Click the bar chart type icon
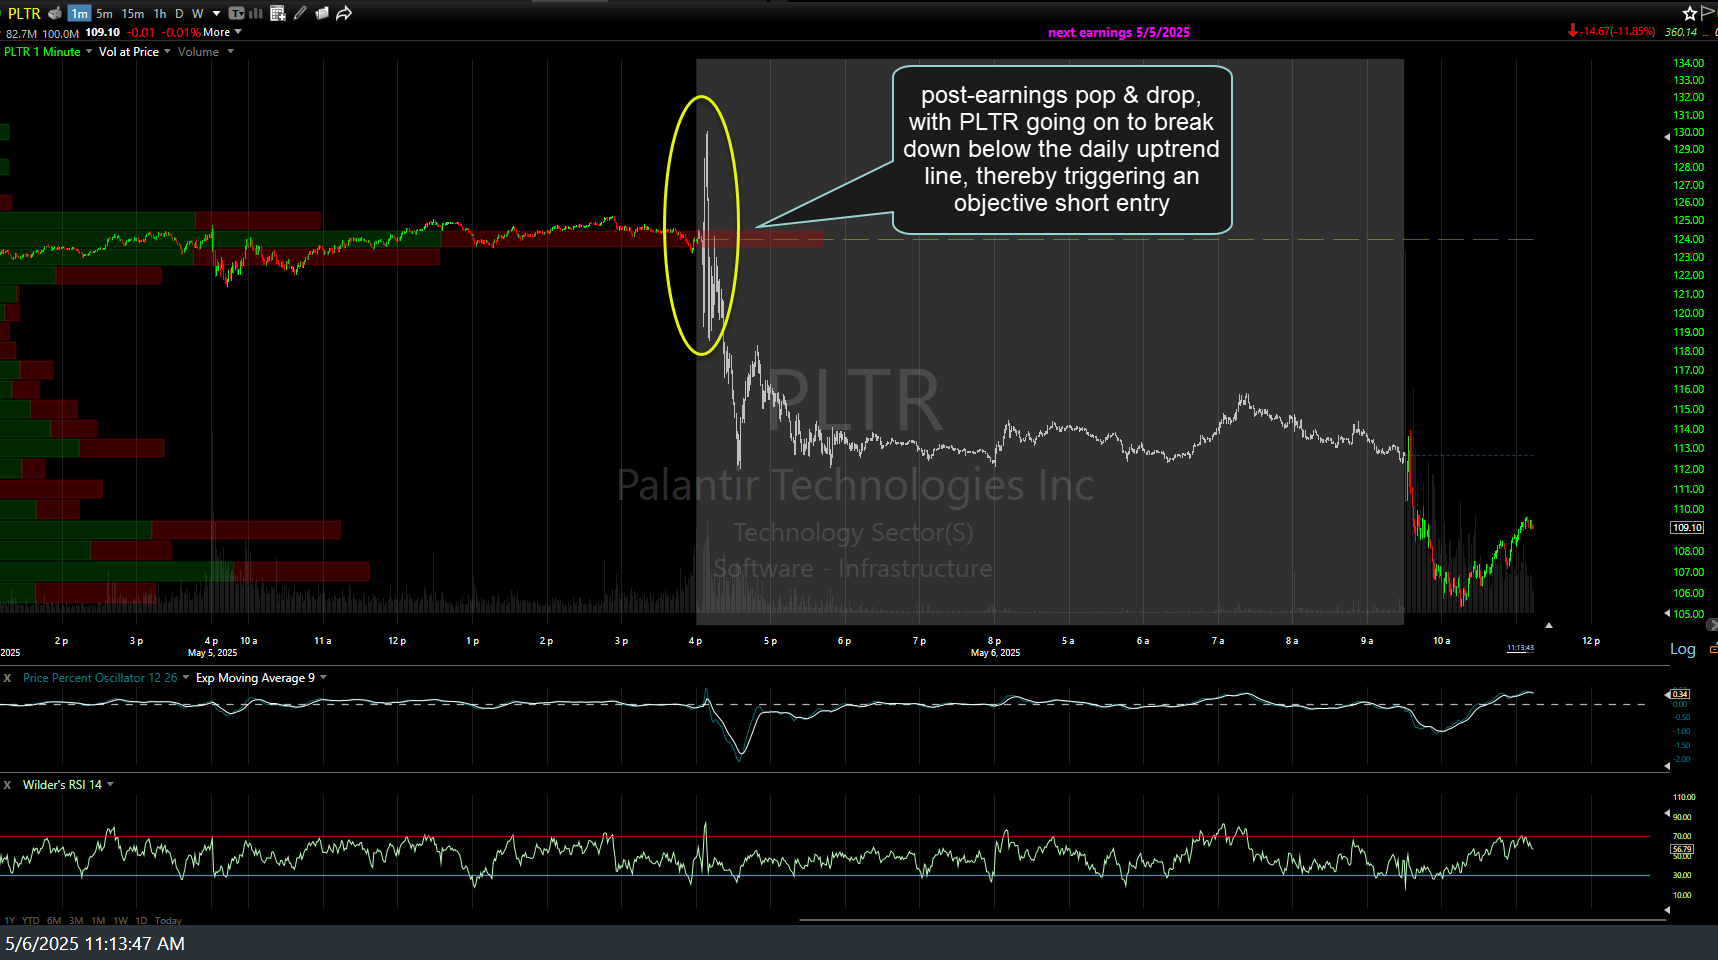The width and height of the screenshot is (1718, 960). [x=256, y=13]
